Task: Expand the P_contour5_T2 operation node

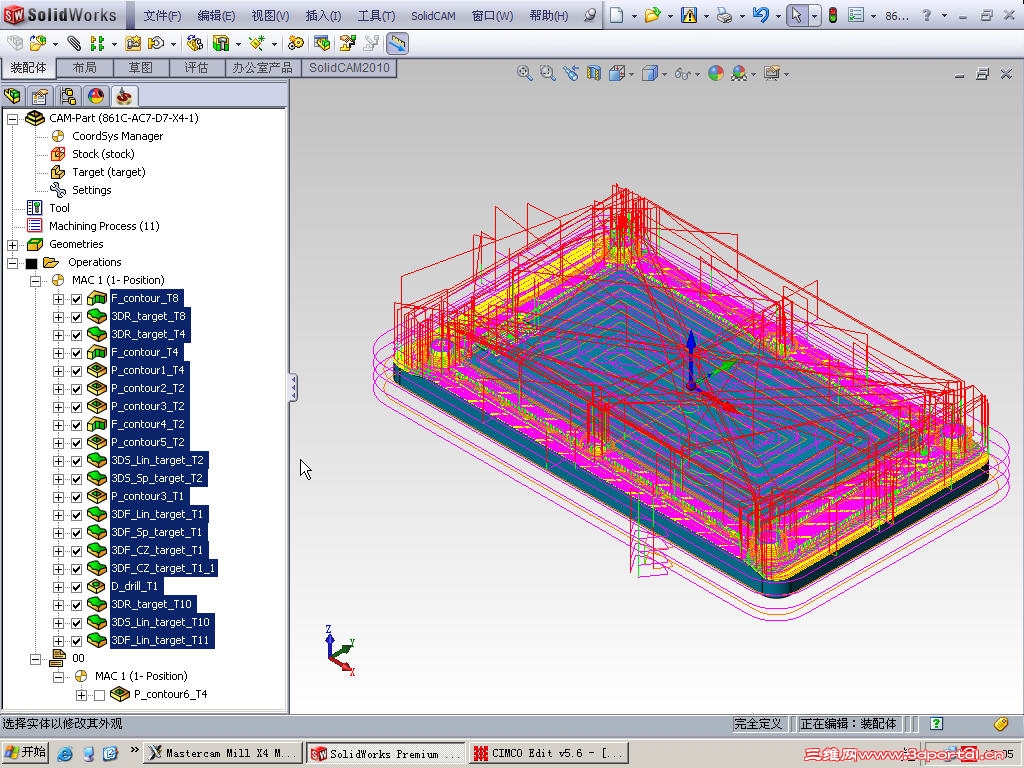Action: [x=58, y=443]
